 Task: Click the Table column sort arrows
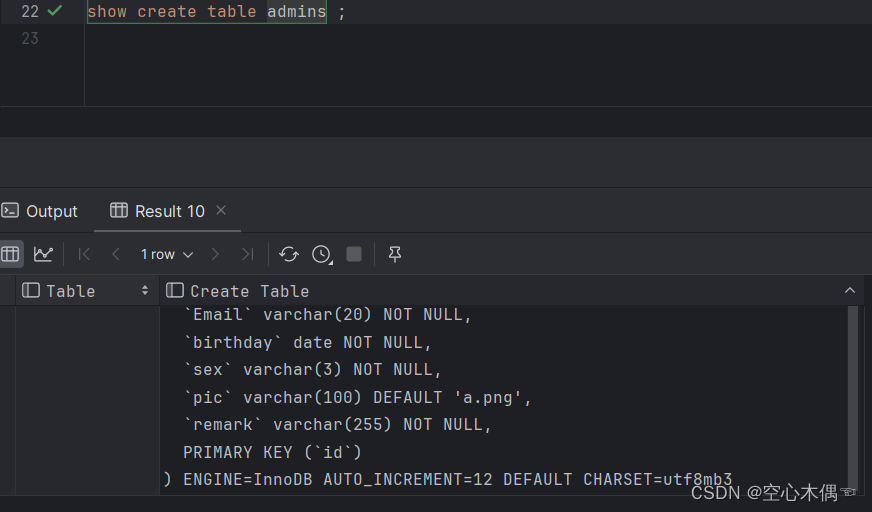coord(145,290)
